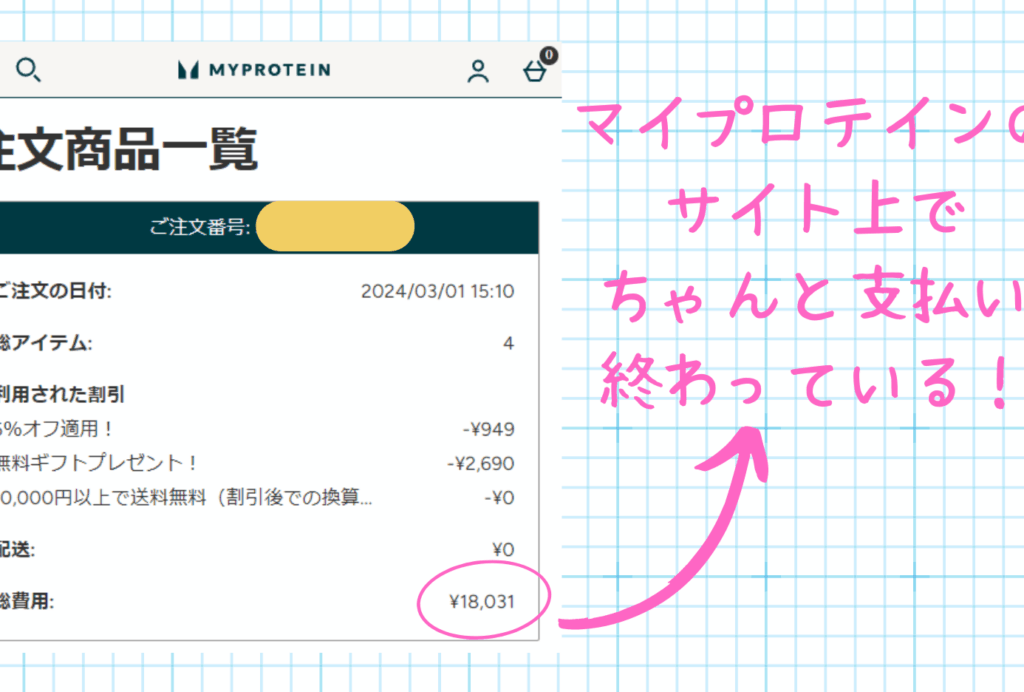Click the 注文商品一覧 page heading
Viewport: 1024px width, 692px height.
pyautogui.click(x=128, y=150)
